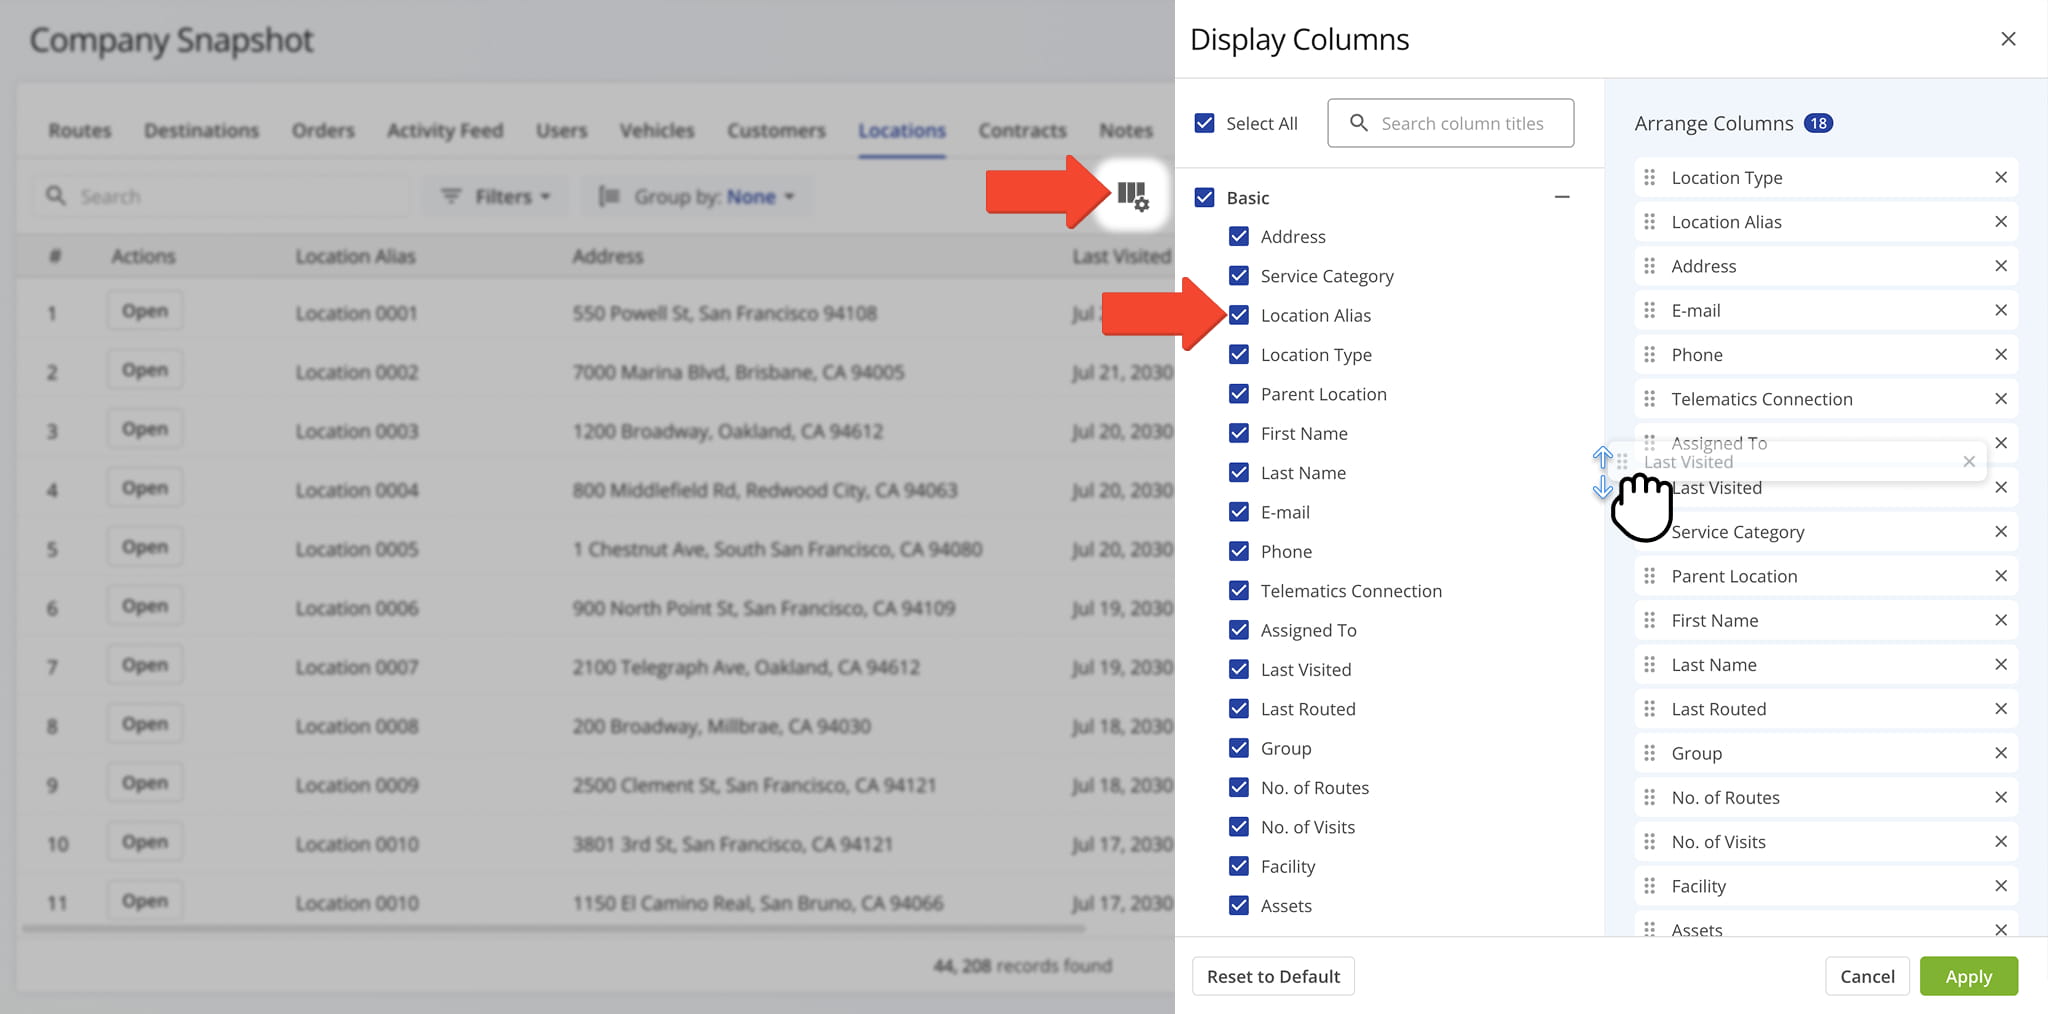Click the table's horizontal scrollbar
Screen dimensions: 2048x1014
pos(553,929)
